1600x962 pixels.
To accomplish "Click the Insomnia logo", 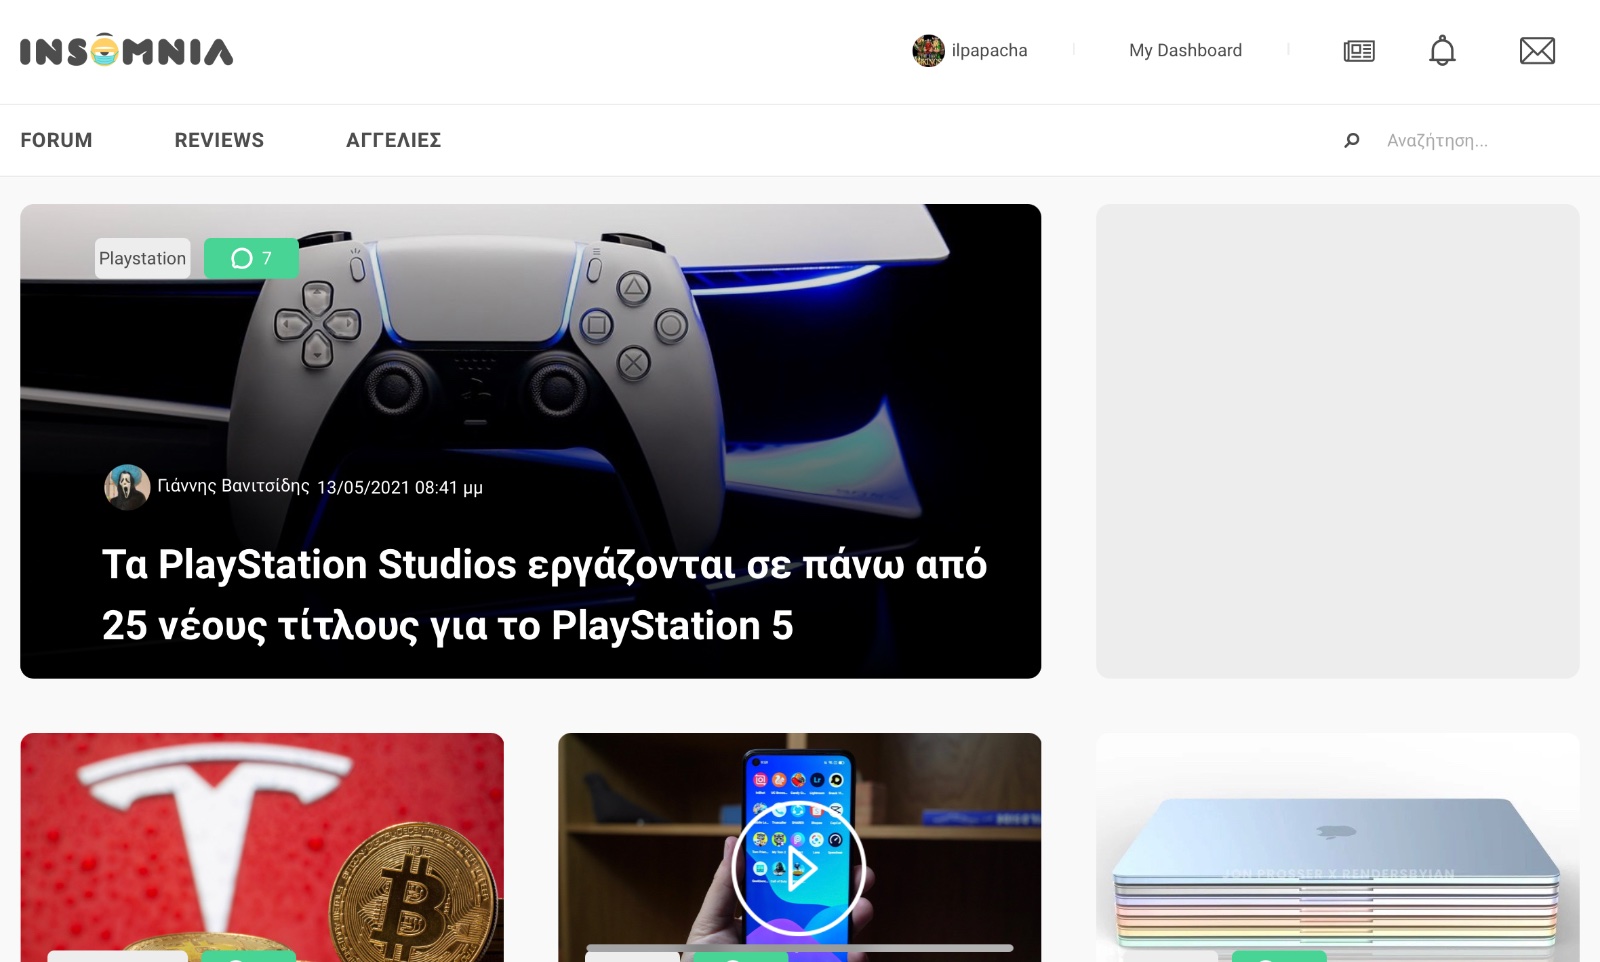I will pyautogui.click(x=127, y=50).
